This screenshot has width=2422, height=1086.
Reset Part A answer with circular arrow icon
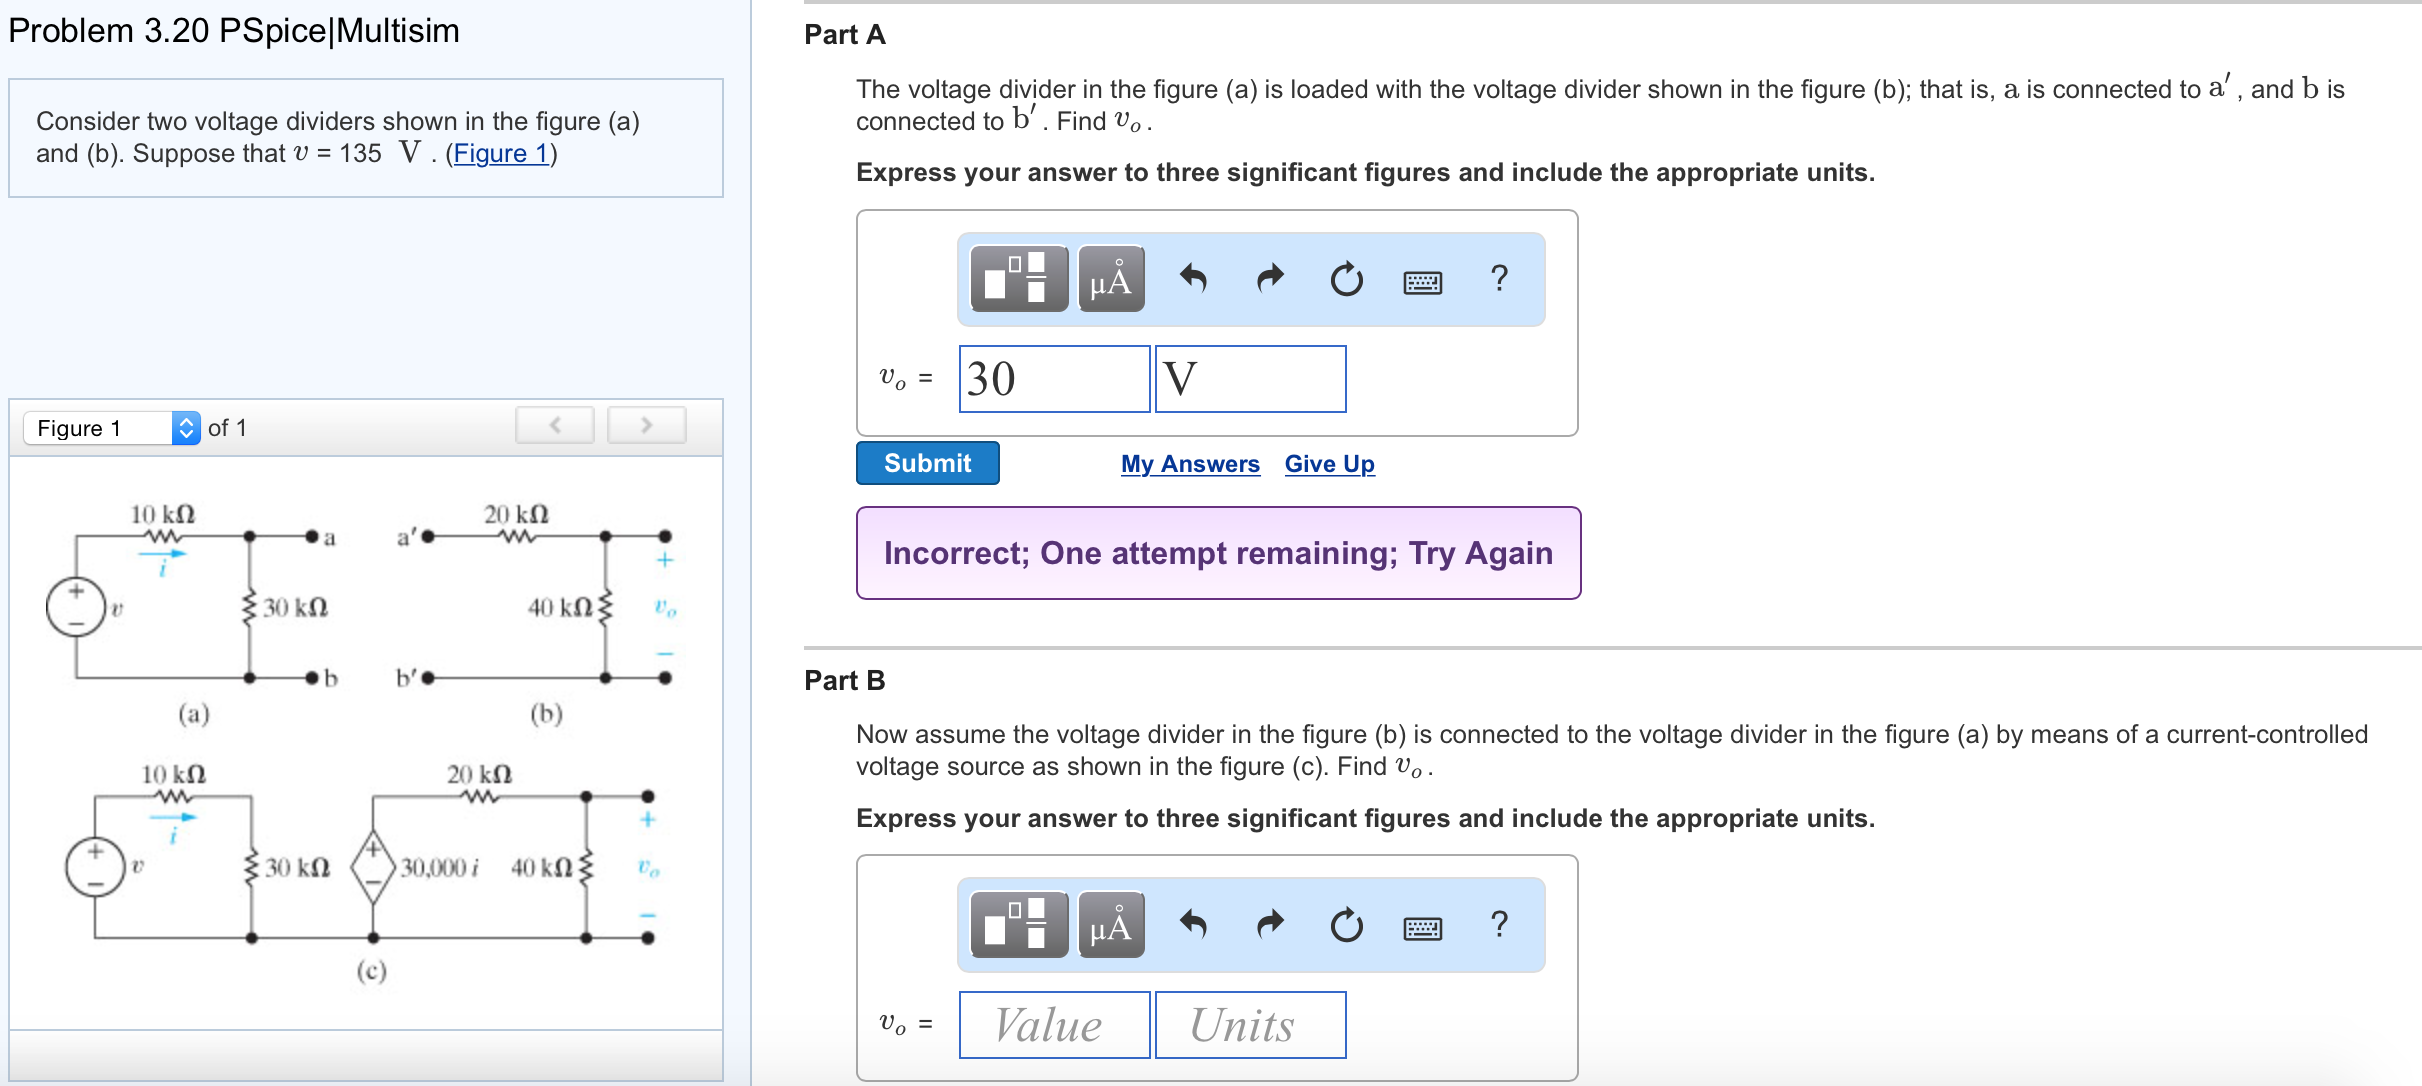1345,280
